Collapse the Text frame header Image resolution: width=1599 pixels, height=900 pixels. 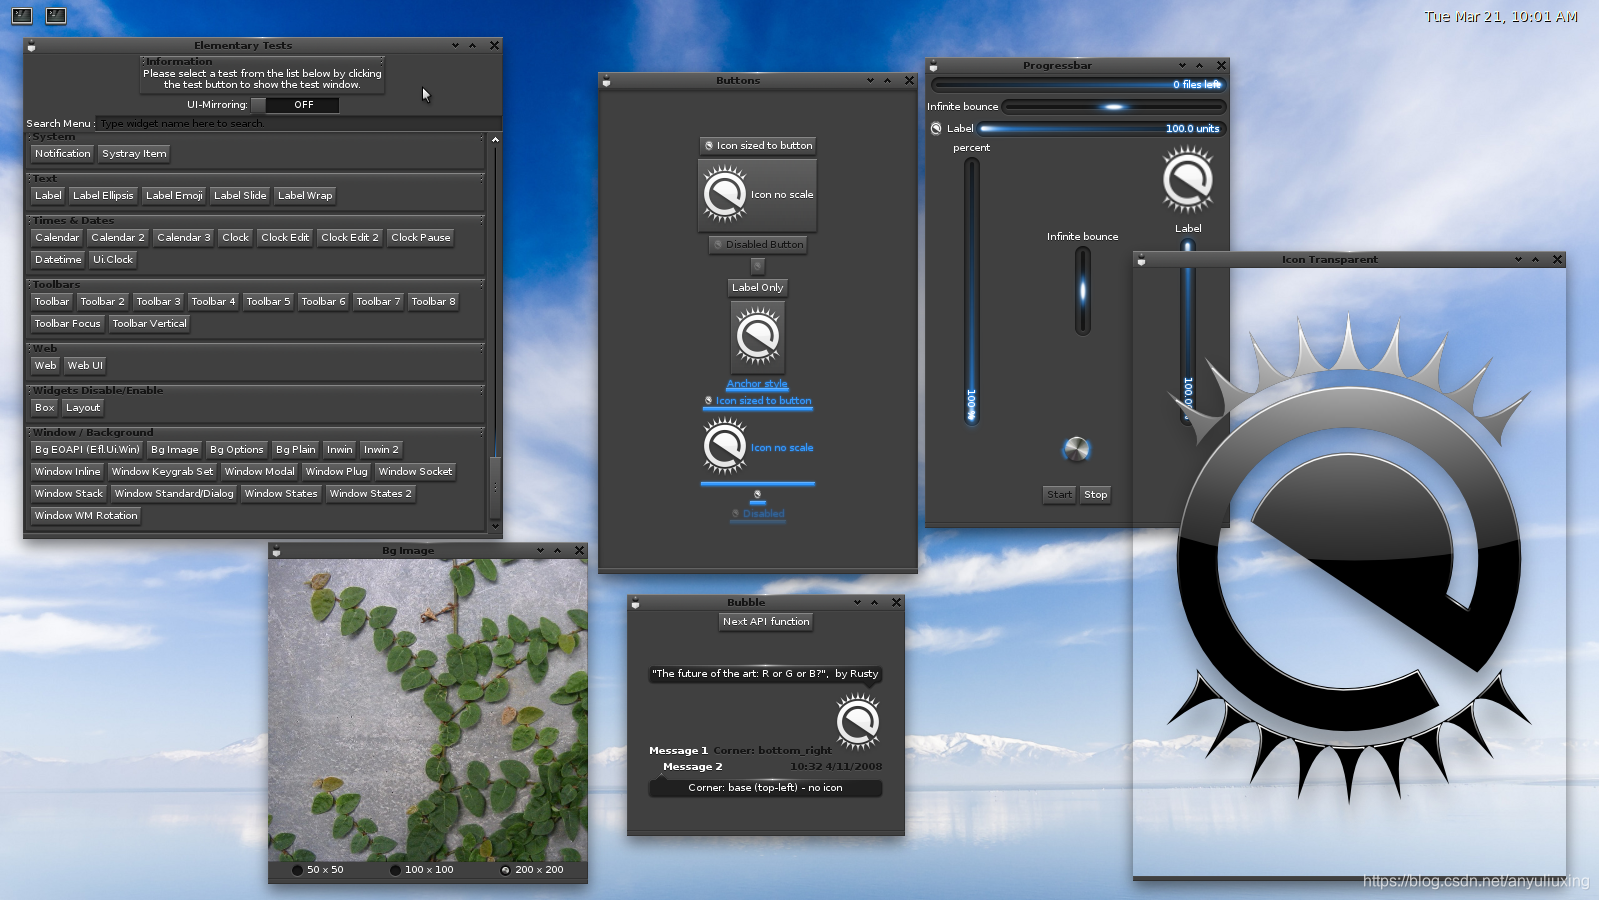pyautogui.click(x=256, y=178)
